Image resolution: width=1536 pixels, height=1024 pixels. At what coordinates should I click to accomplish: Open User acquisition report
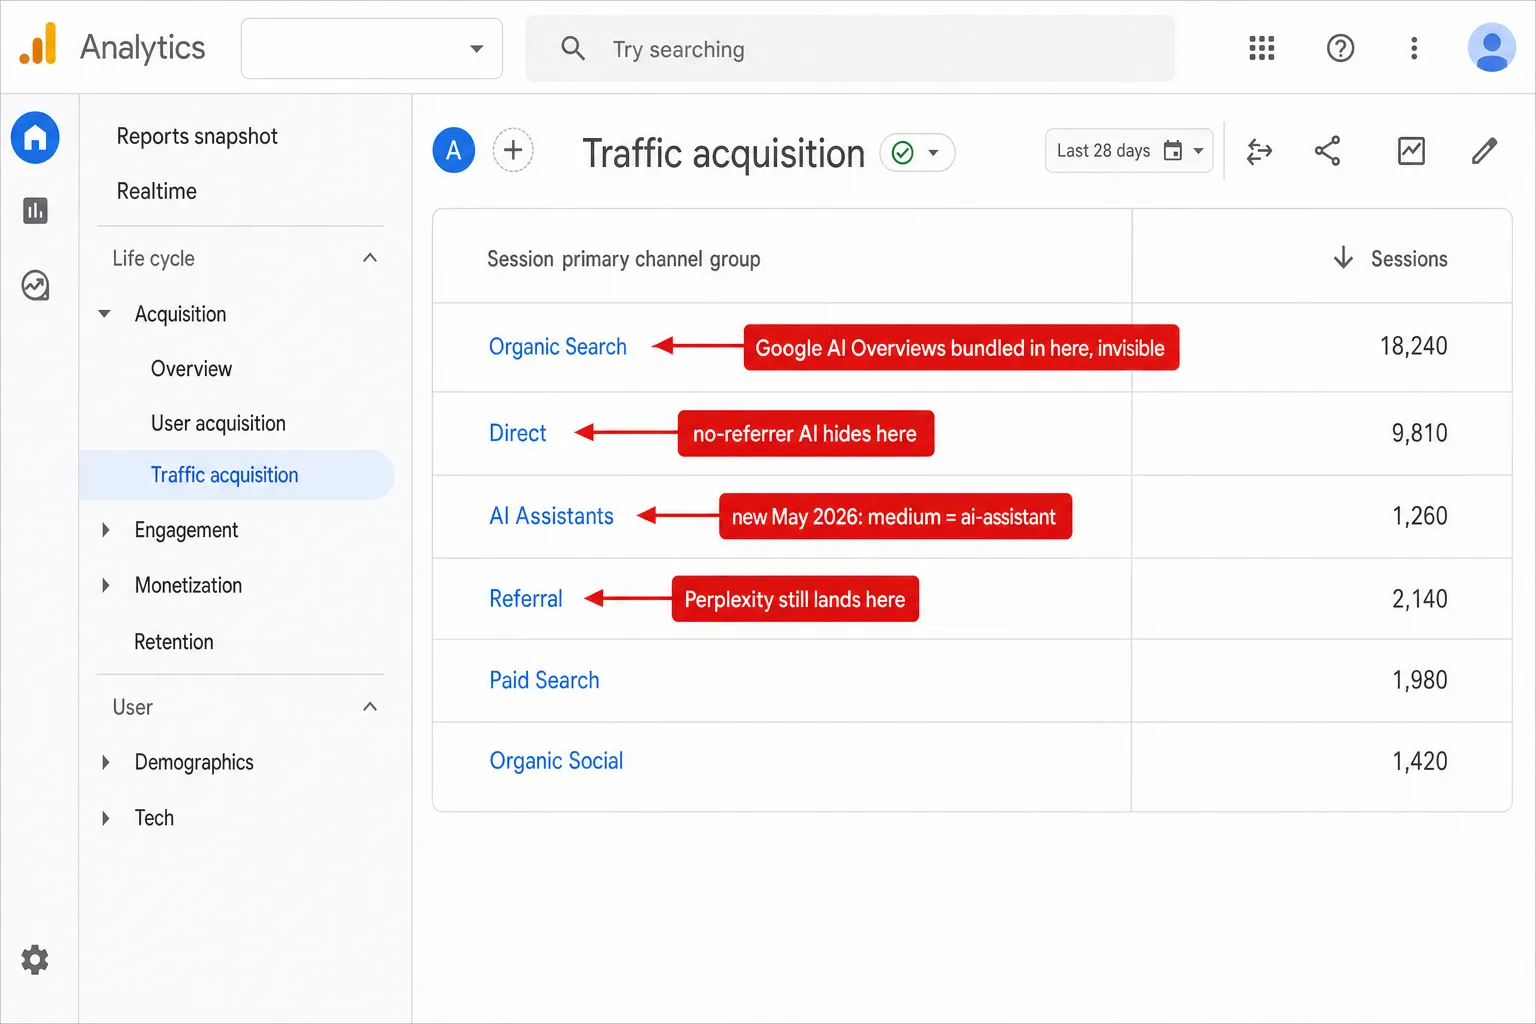[218, 424]
